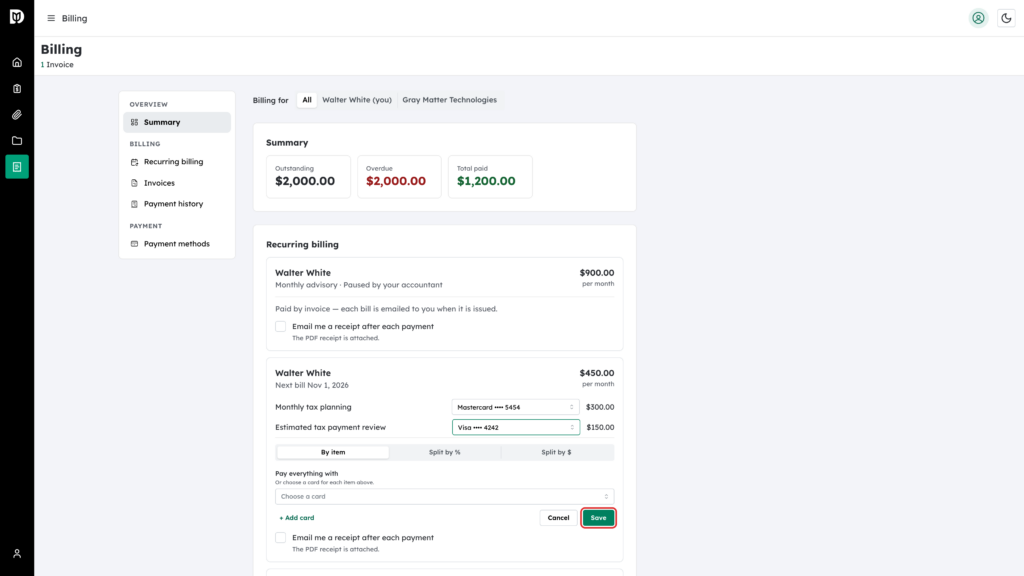Open the clipboard icon in the left rail
Image resolution: width=1024 pixels, height=576 pixels.
click(17, 89)
